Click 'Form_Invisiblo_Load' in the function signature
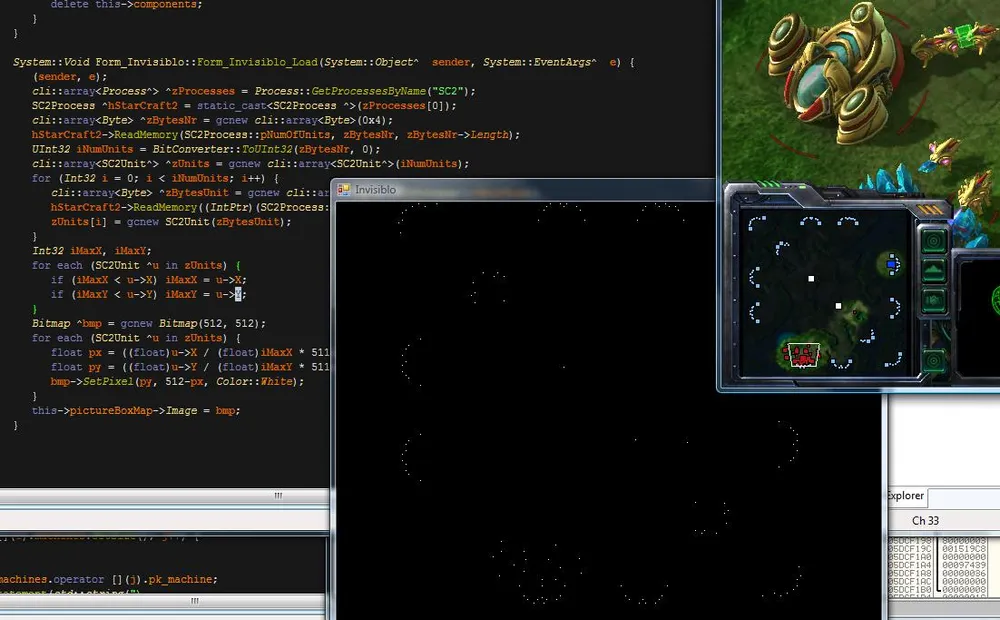The image size is (1000, 620). pos(257,62)
